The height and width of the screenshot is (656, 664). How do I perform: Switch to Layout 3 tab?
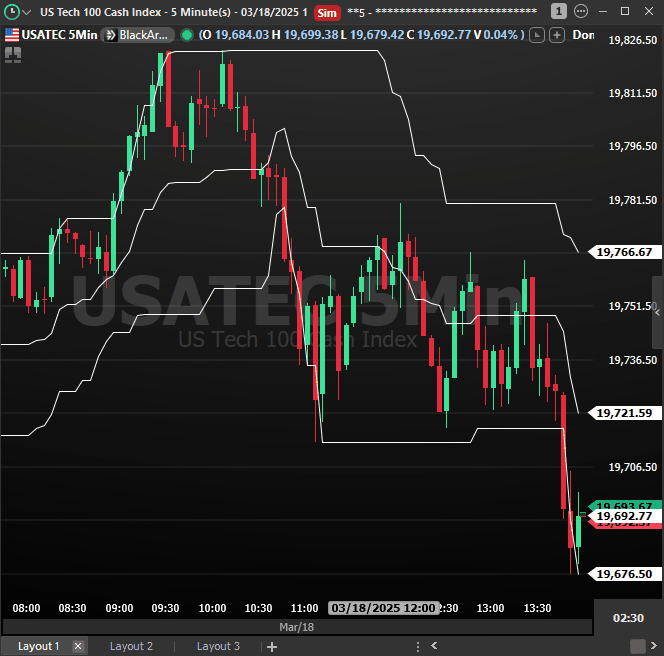218,646
